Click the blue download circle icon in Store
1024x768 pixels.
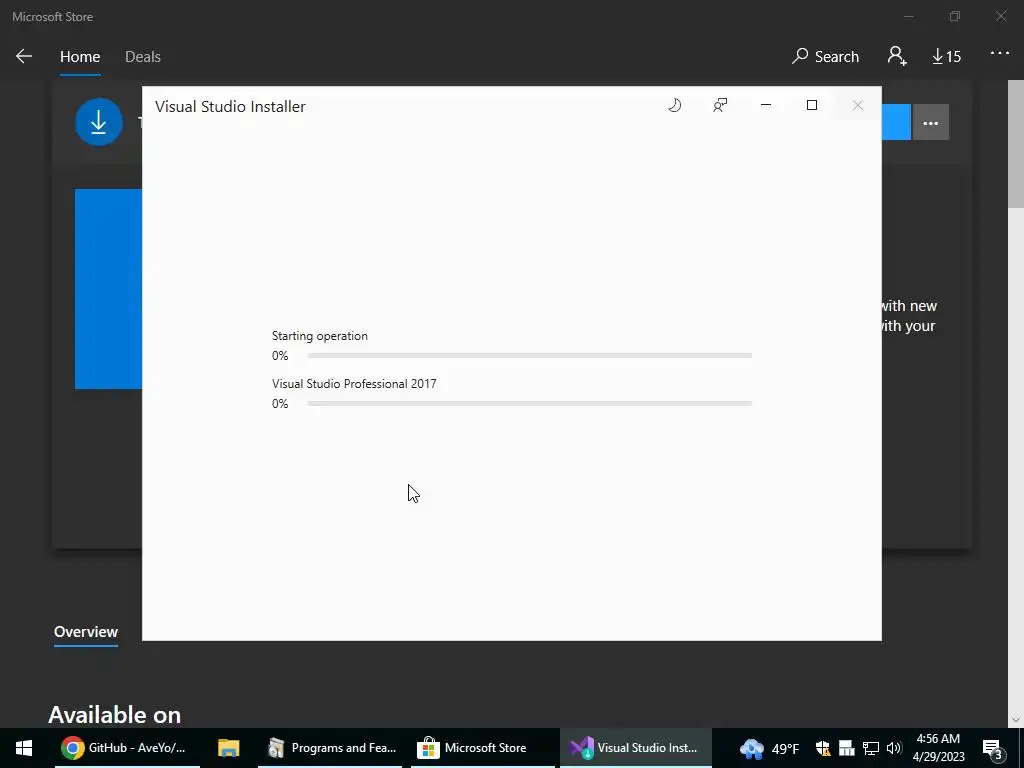[x=99, y=122]
